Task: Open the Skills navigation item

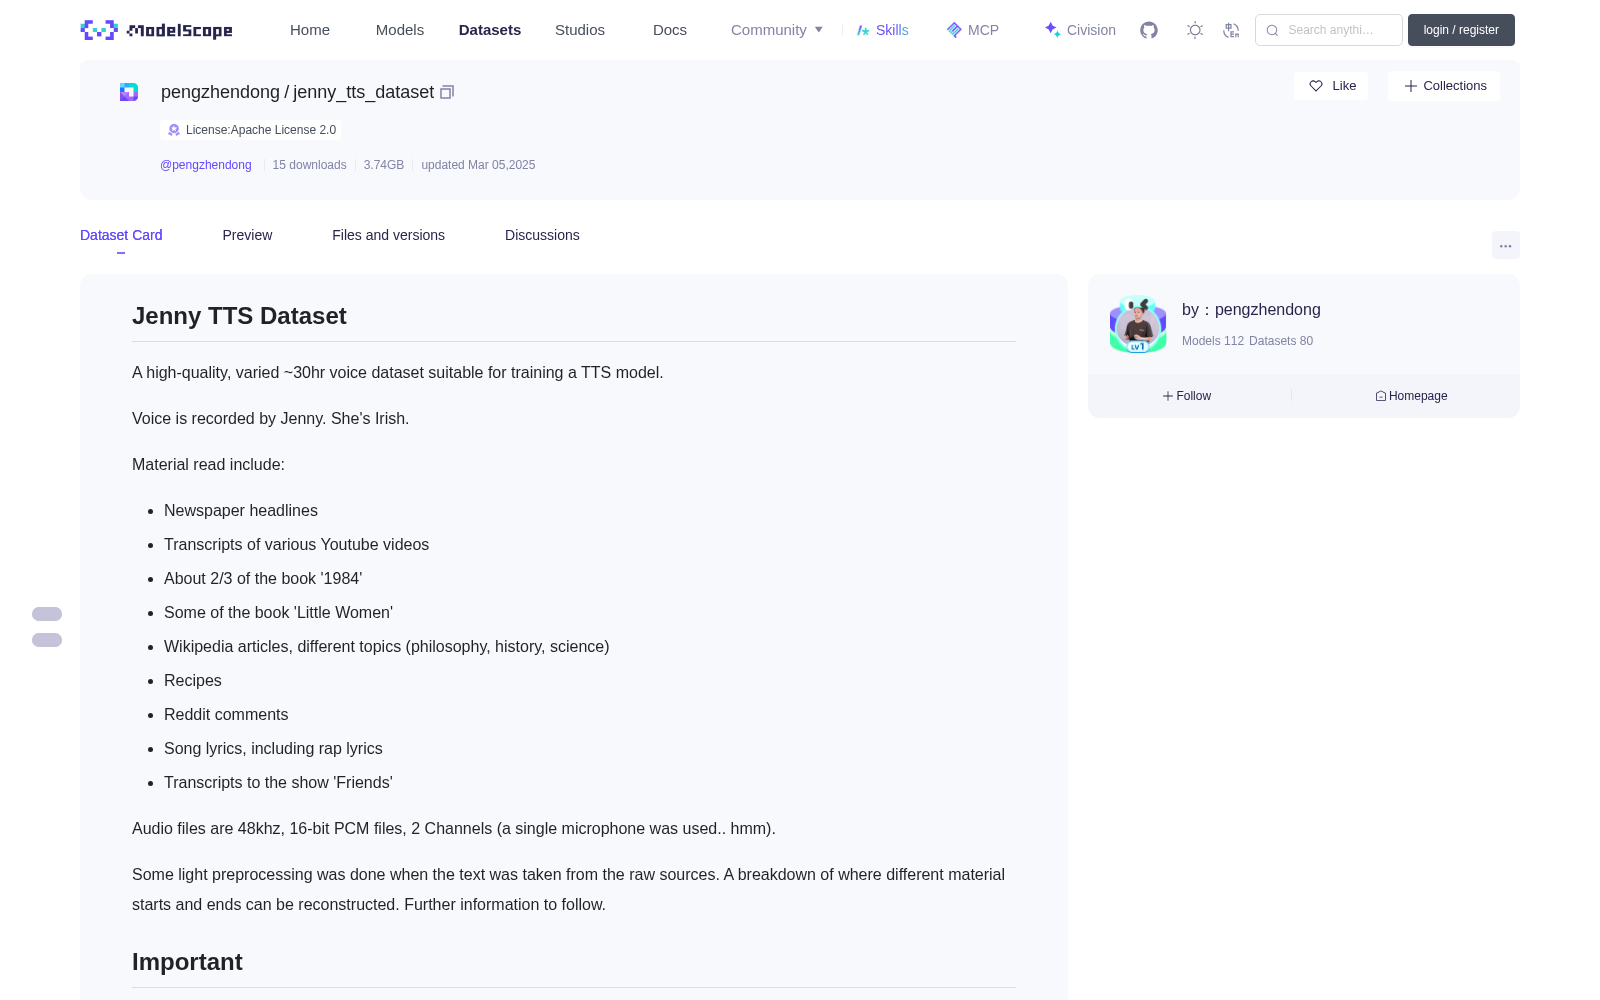Action: tap(882, 30)
